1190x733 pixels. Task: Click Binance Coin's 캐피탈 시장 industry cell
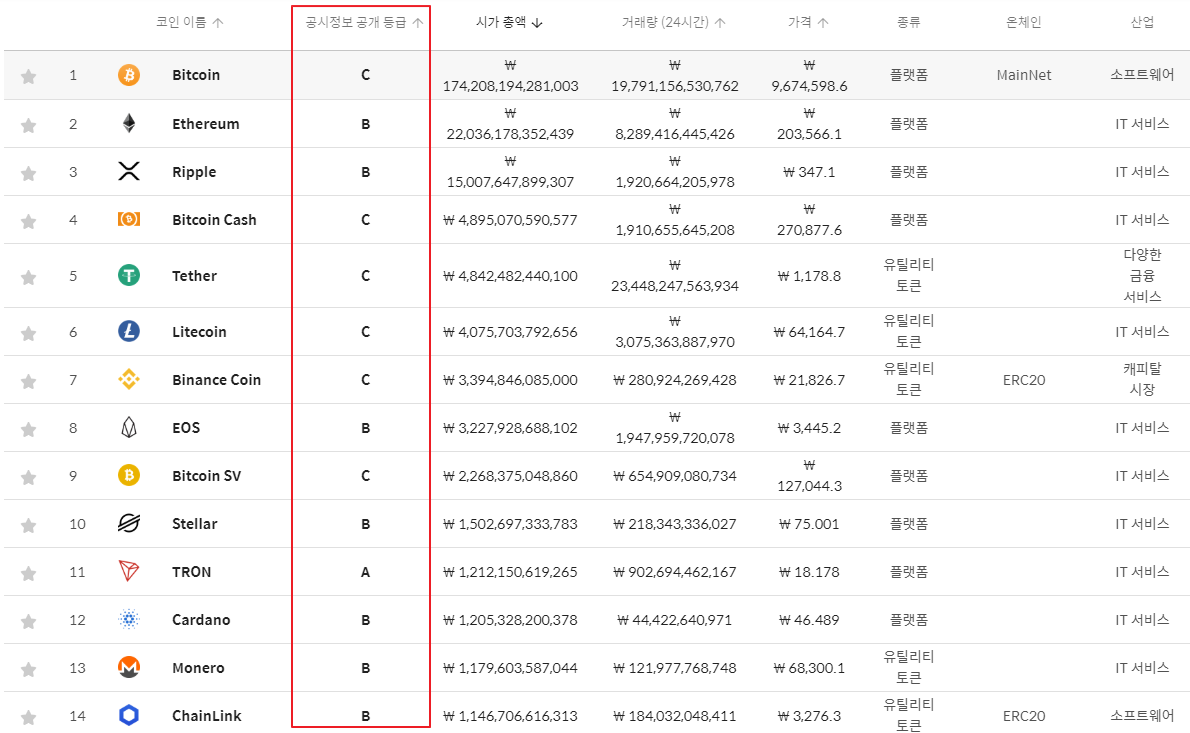(1142, 379)
